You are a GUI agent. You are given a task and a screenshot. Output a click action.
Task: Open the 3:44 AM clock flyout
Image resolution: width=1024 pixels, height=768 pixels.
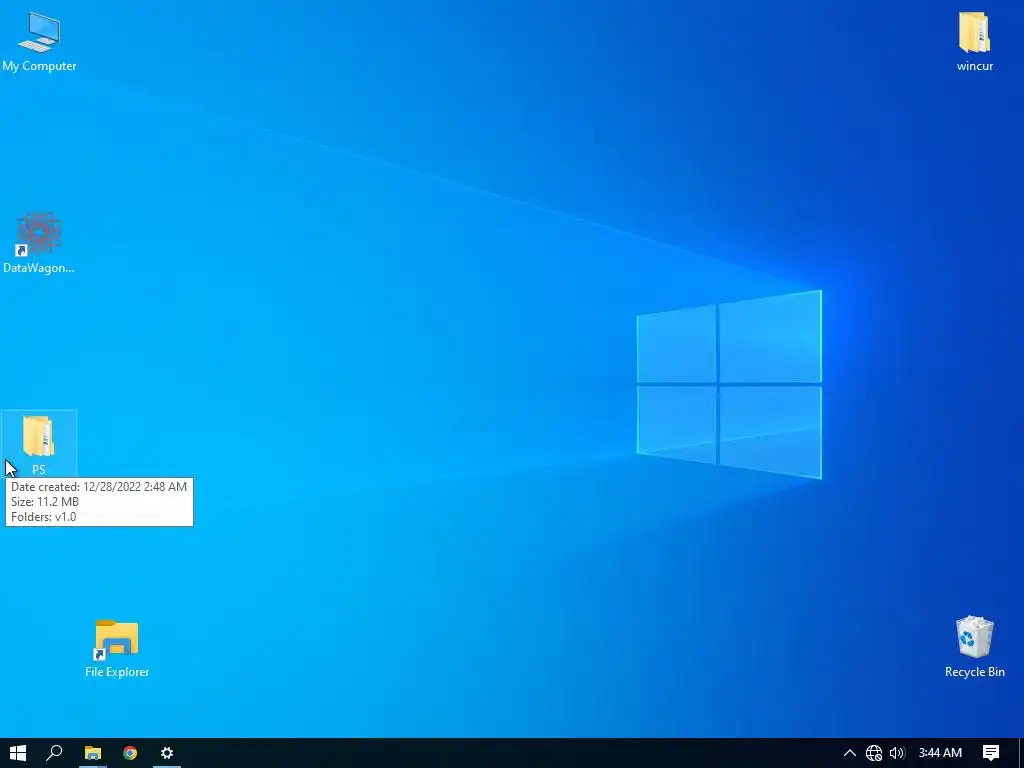(940, 753)
